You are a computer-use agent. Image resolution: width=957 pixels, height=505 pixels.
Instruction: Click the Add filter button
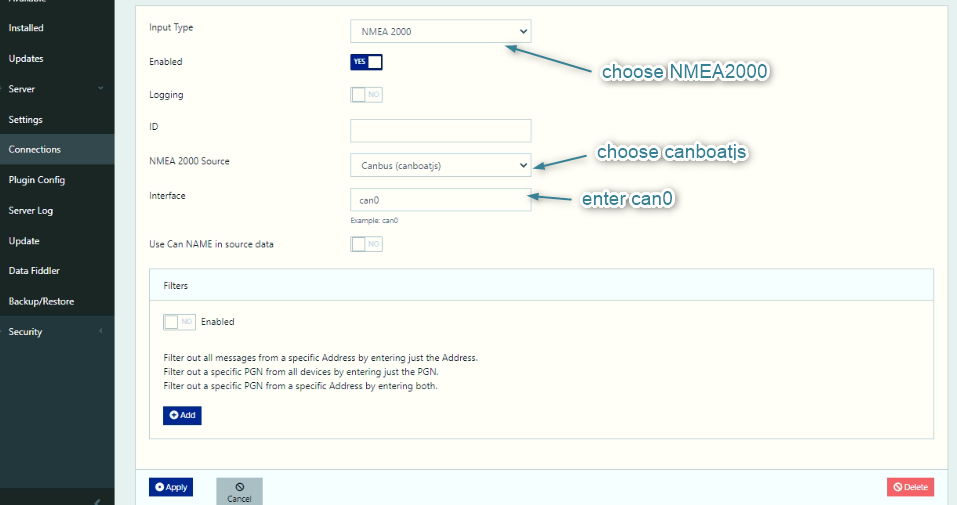[x=182, y=415]
